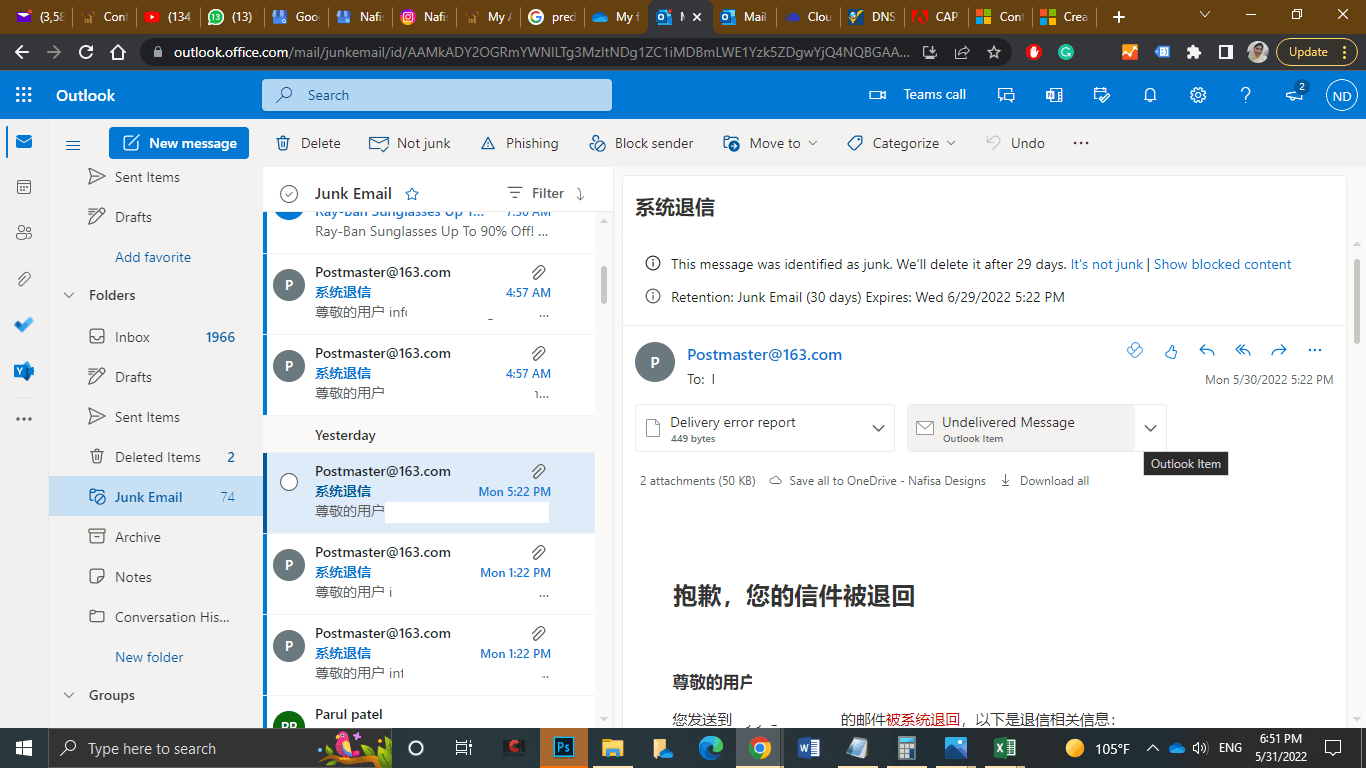Toggle the hamburger navigation pane button

tap(73, 144)
